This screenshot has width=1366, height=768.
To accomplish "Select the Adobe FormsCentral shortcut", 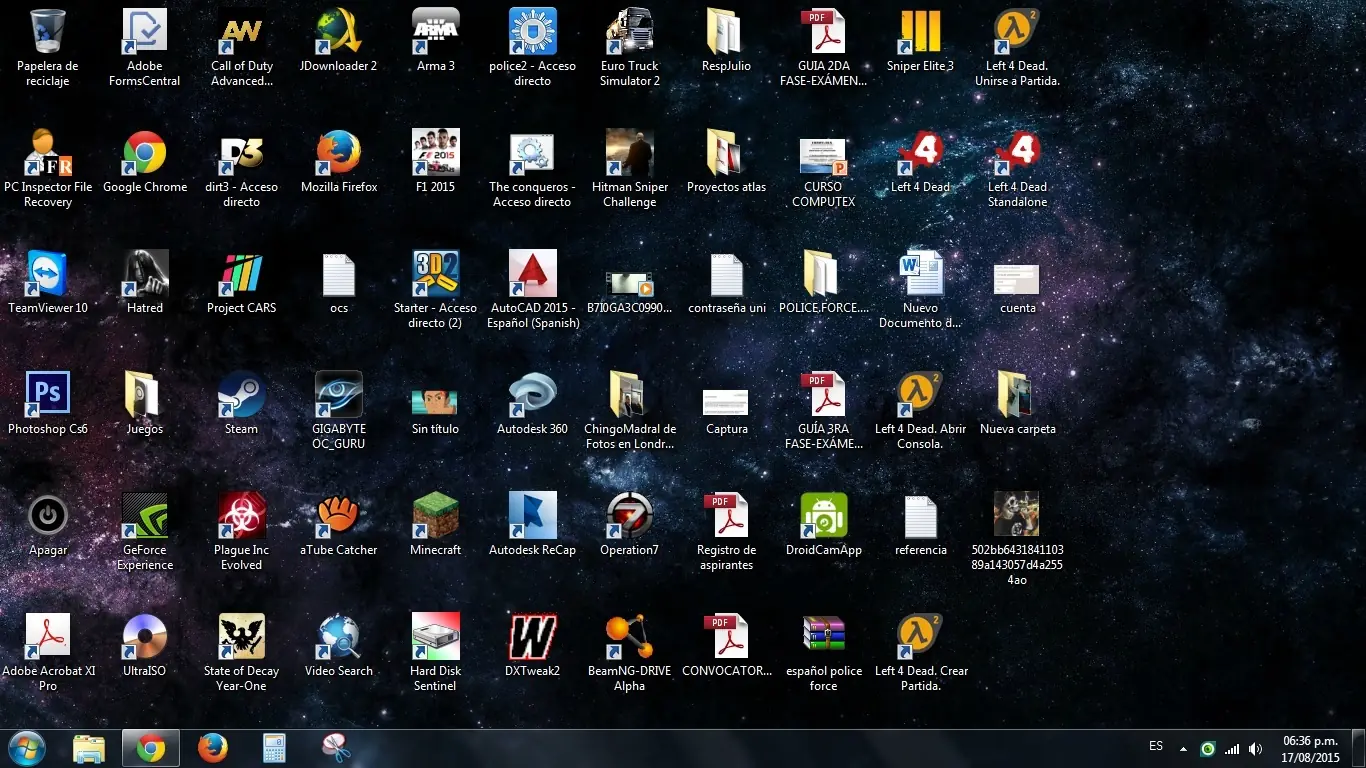I will (145, 32).
